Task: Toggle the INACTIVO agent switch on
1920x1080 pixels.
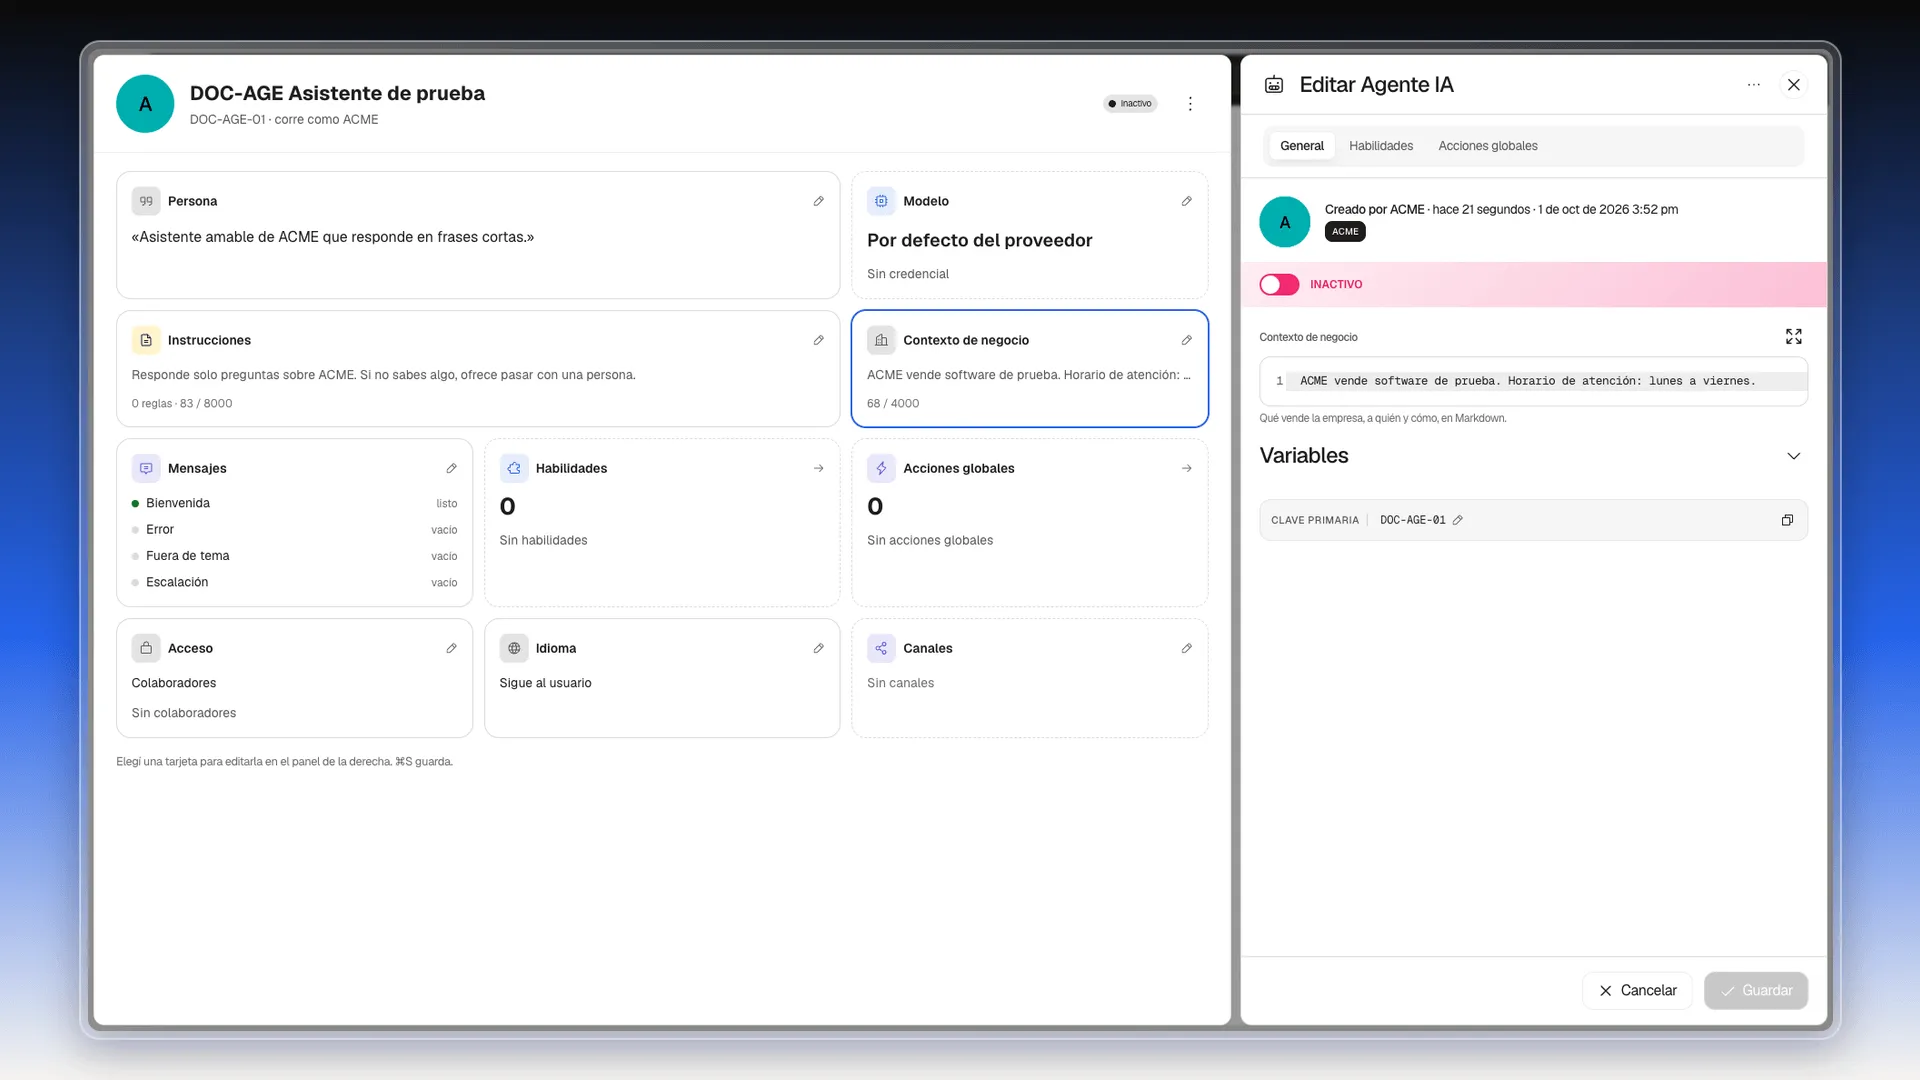Action: pyautogui.click(x=1279, y=285)
